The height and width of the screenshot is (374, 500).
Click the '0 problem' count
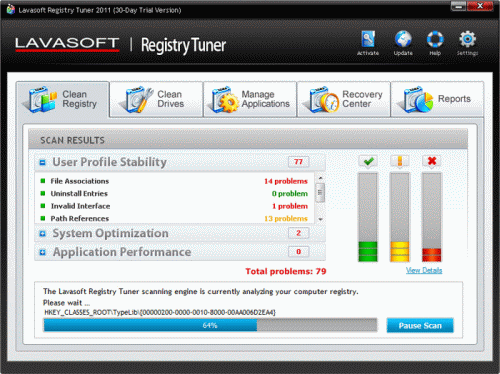pyautogui.click(x=290, y=194)
